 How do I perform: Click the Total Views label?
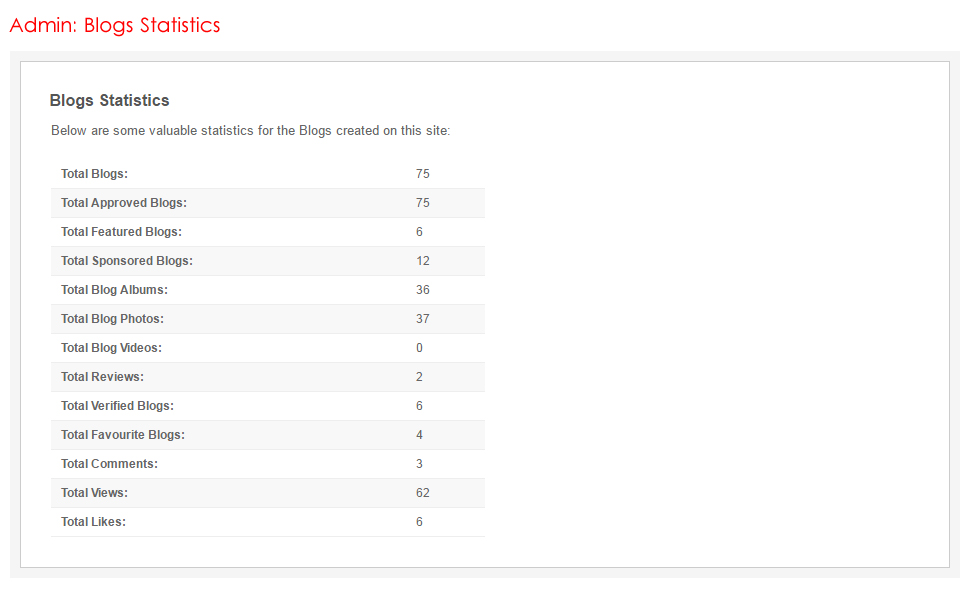(94, 493)
